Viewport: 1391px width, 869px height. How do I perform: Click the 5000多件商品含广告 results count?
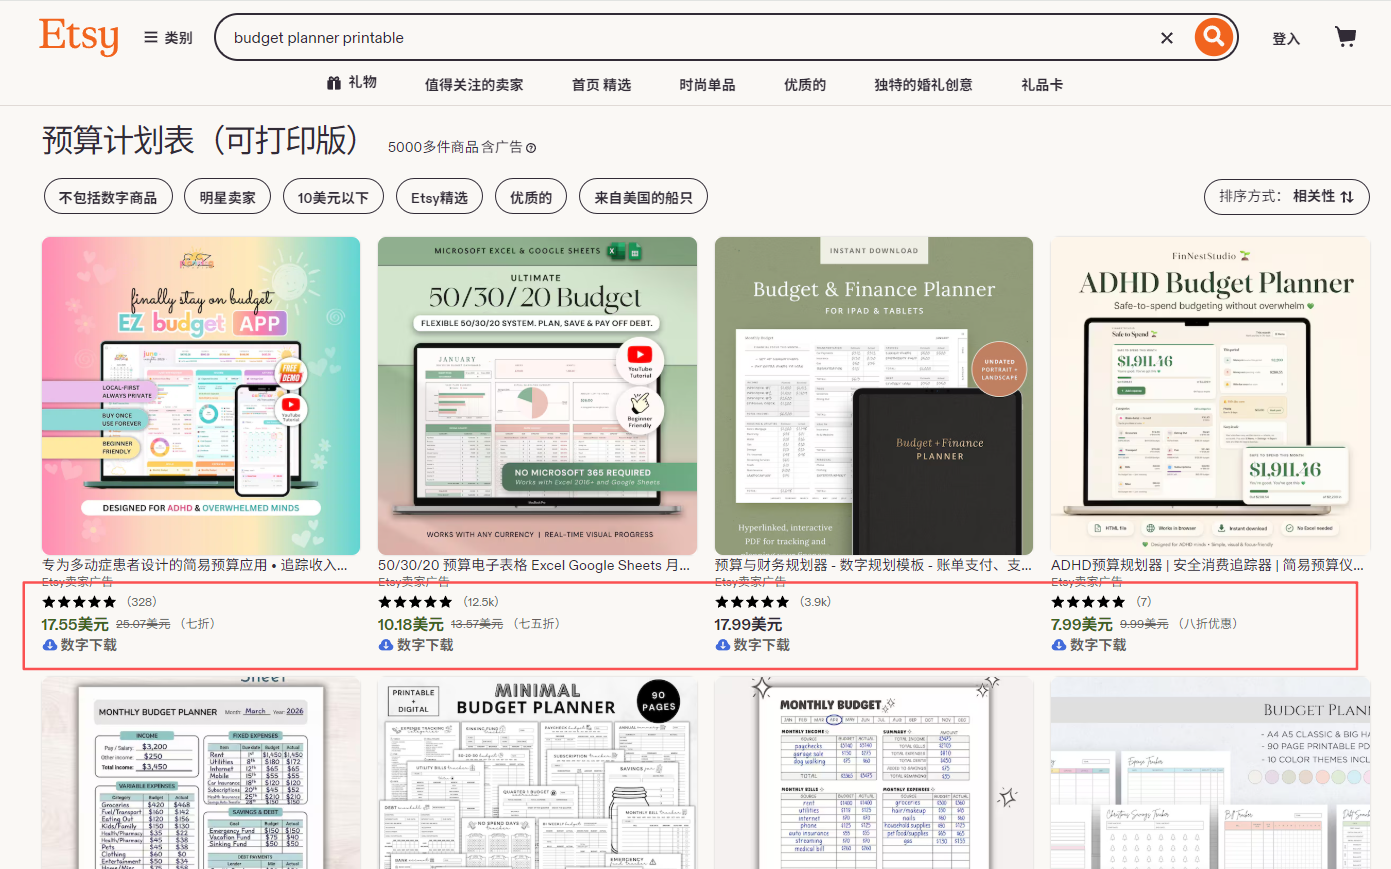pos(455,148)
